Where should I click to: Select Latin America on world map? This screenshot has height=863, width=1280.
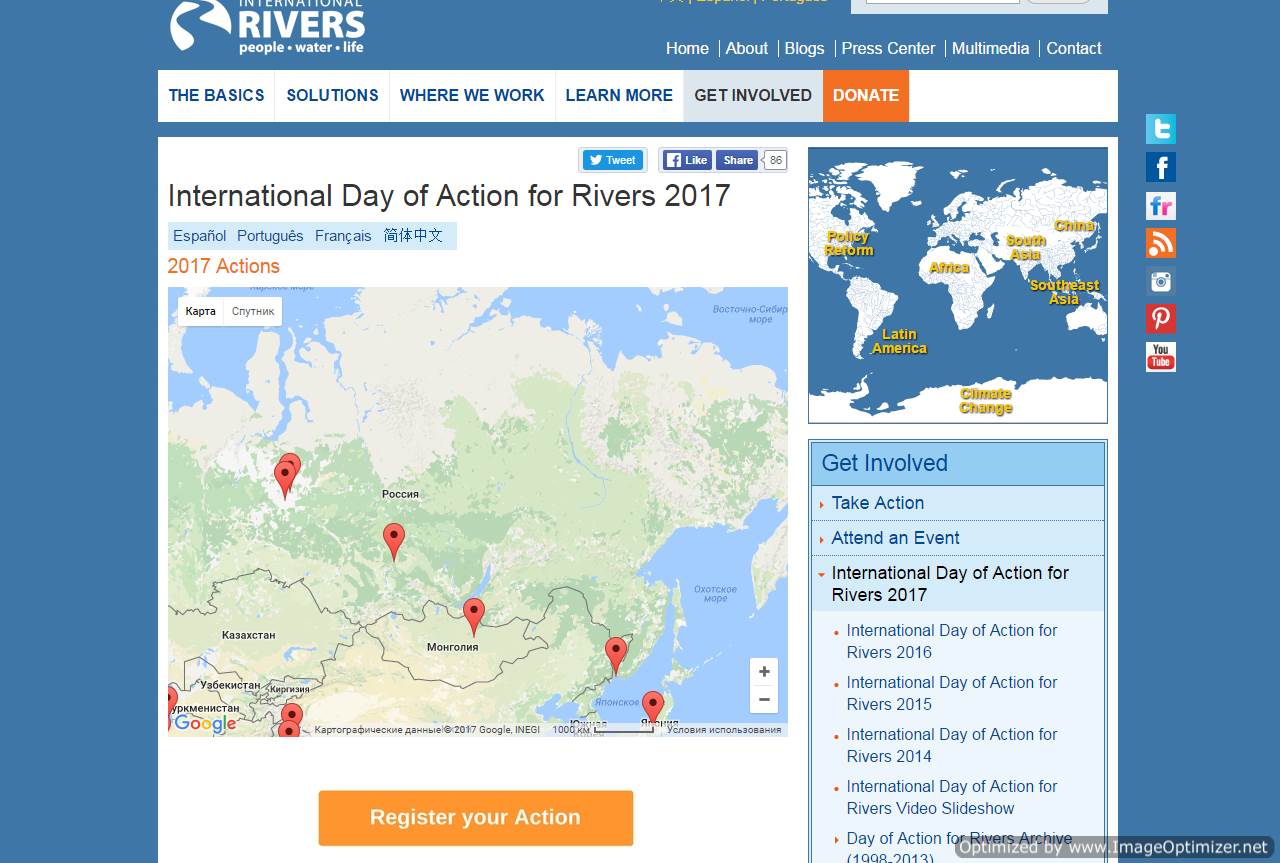(899, 341)
